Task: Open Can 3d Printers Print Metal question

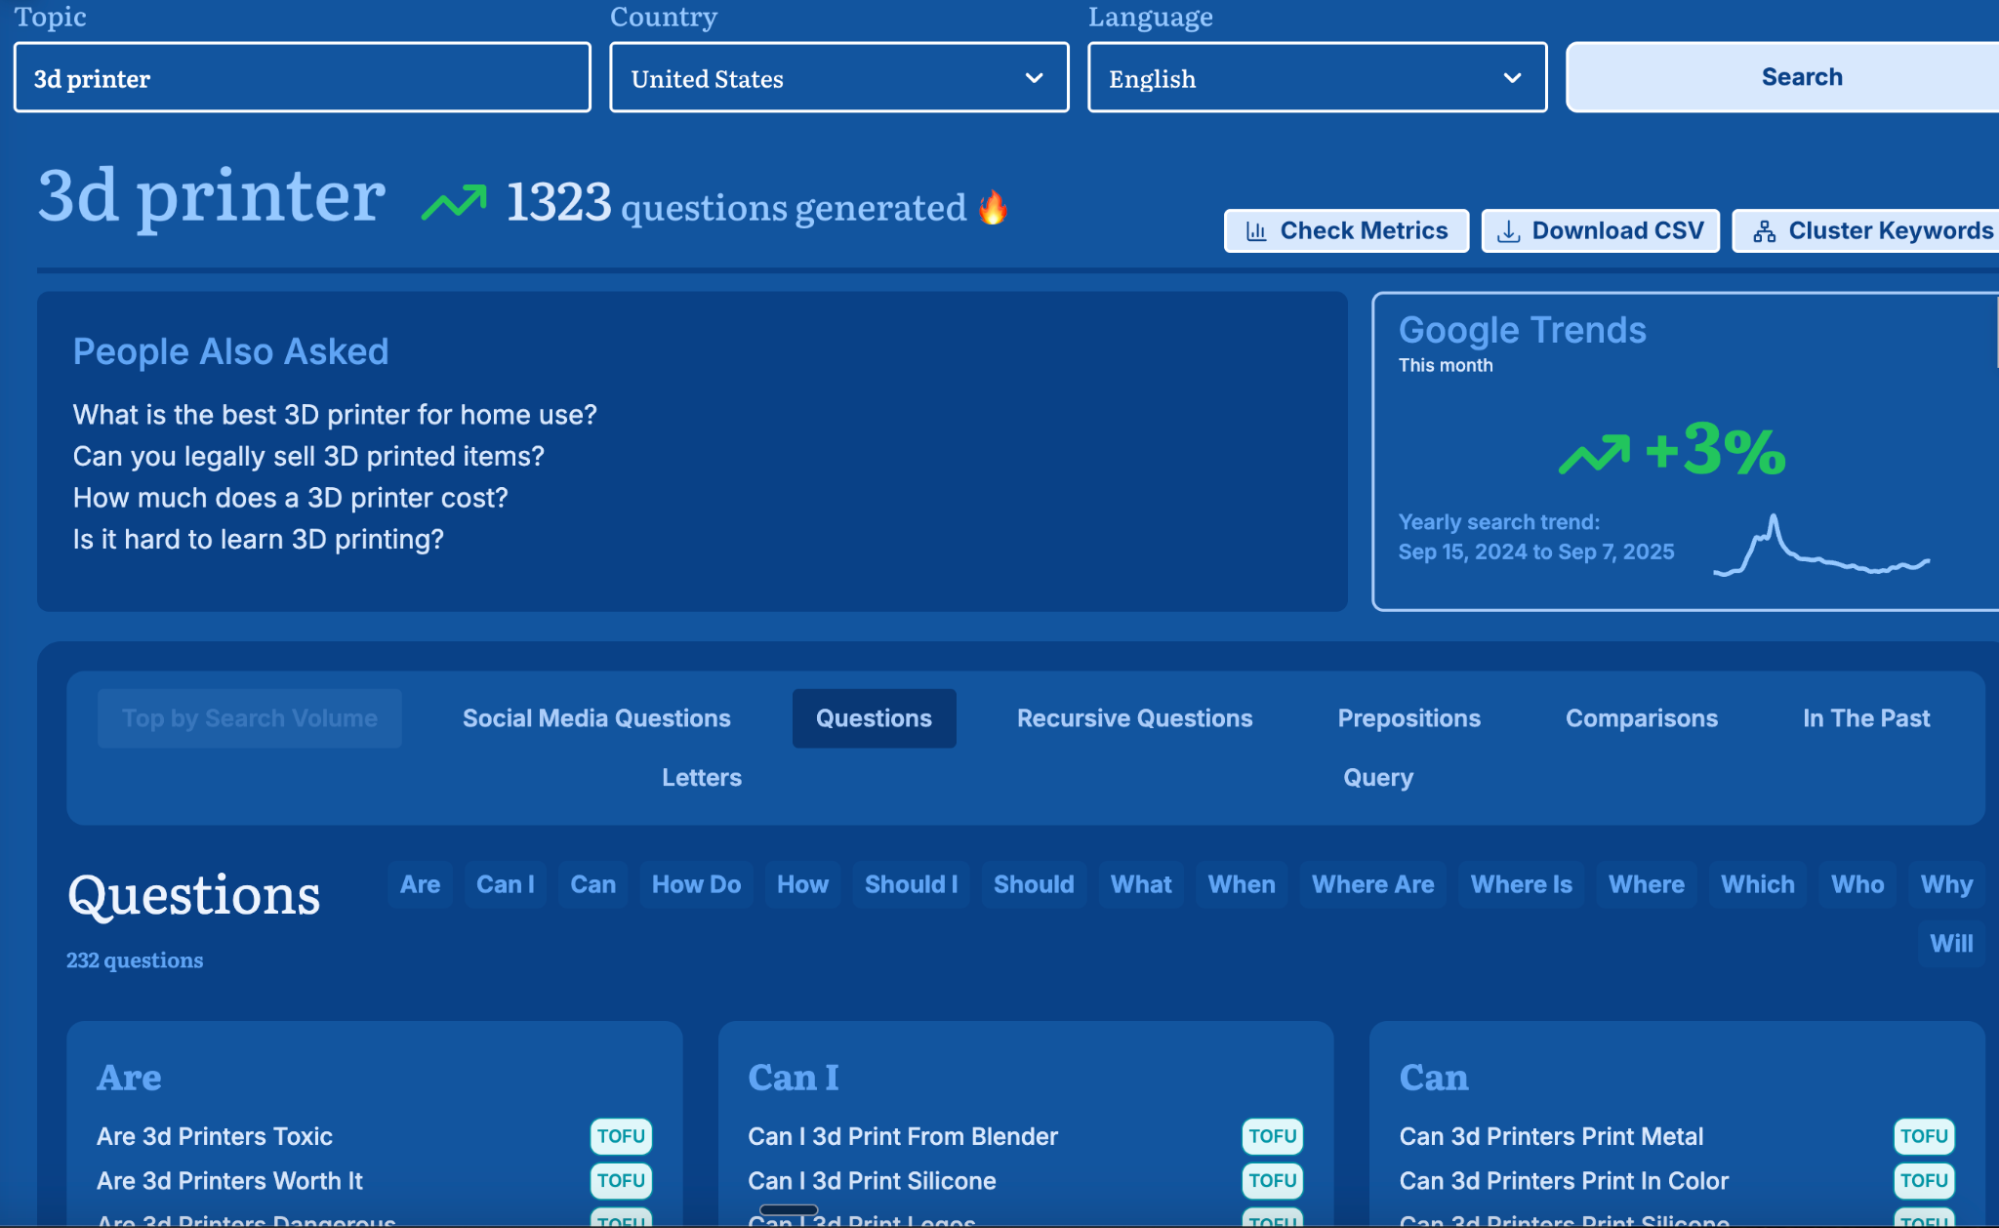Action: point(1551,1136)
